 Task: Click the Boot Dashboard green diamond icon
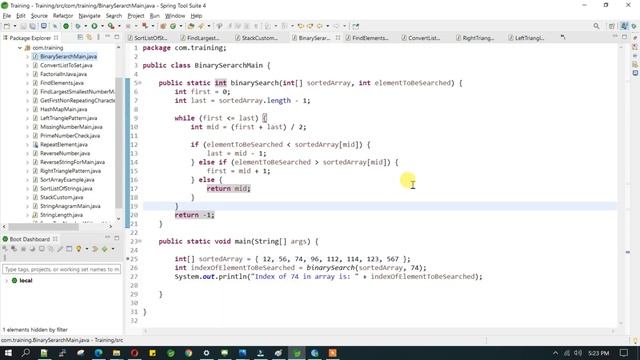tap(104, 249)
